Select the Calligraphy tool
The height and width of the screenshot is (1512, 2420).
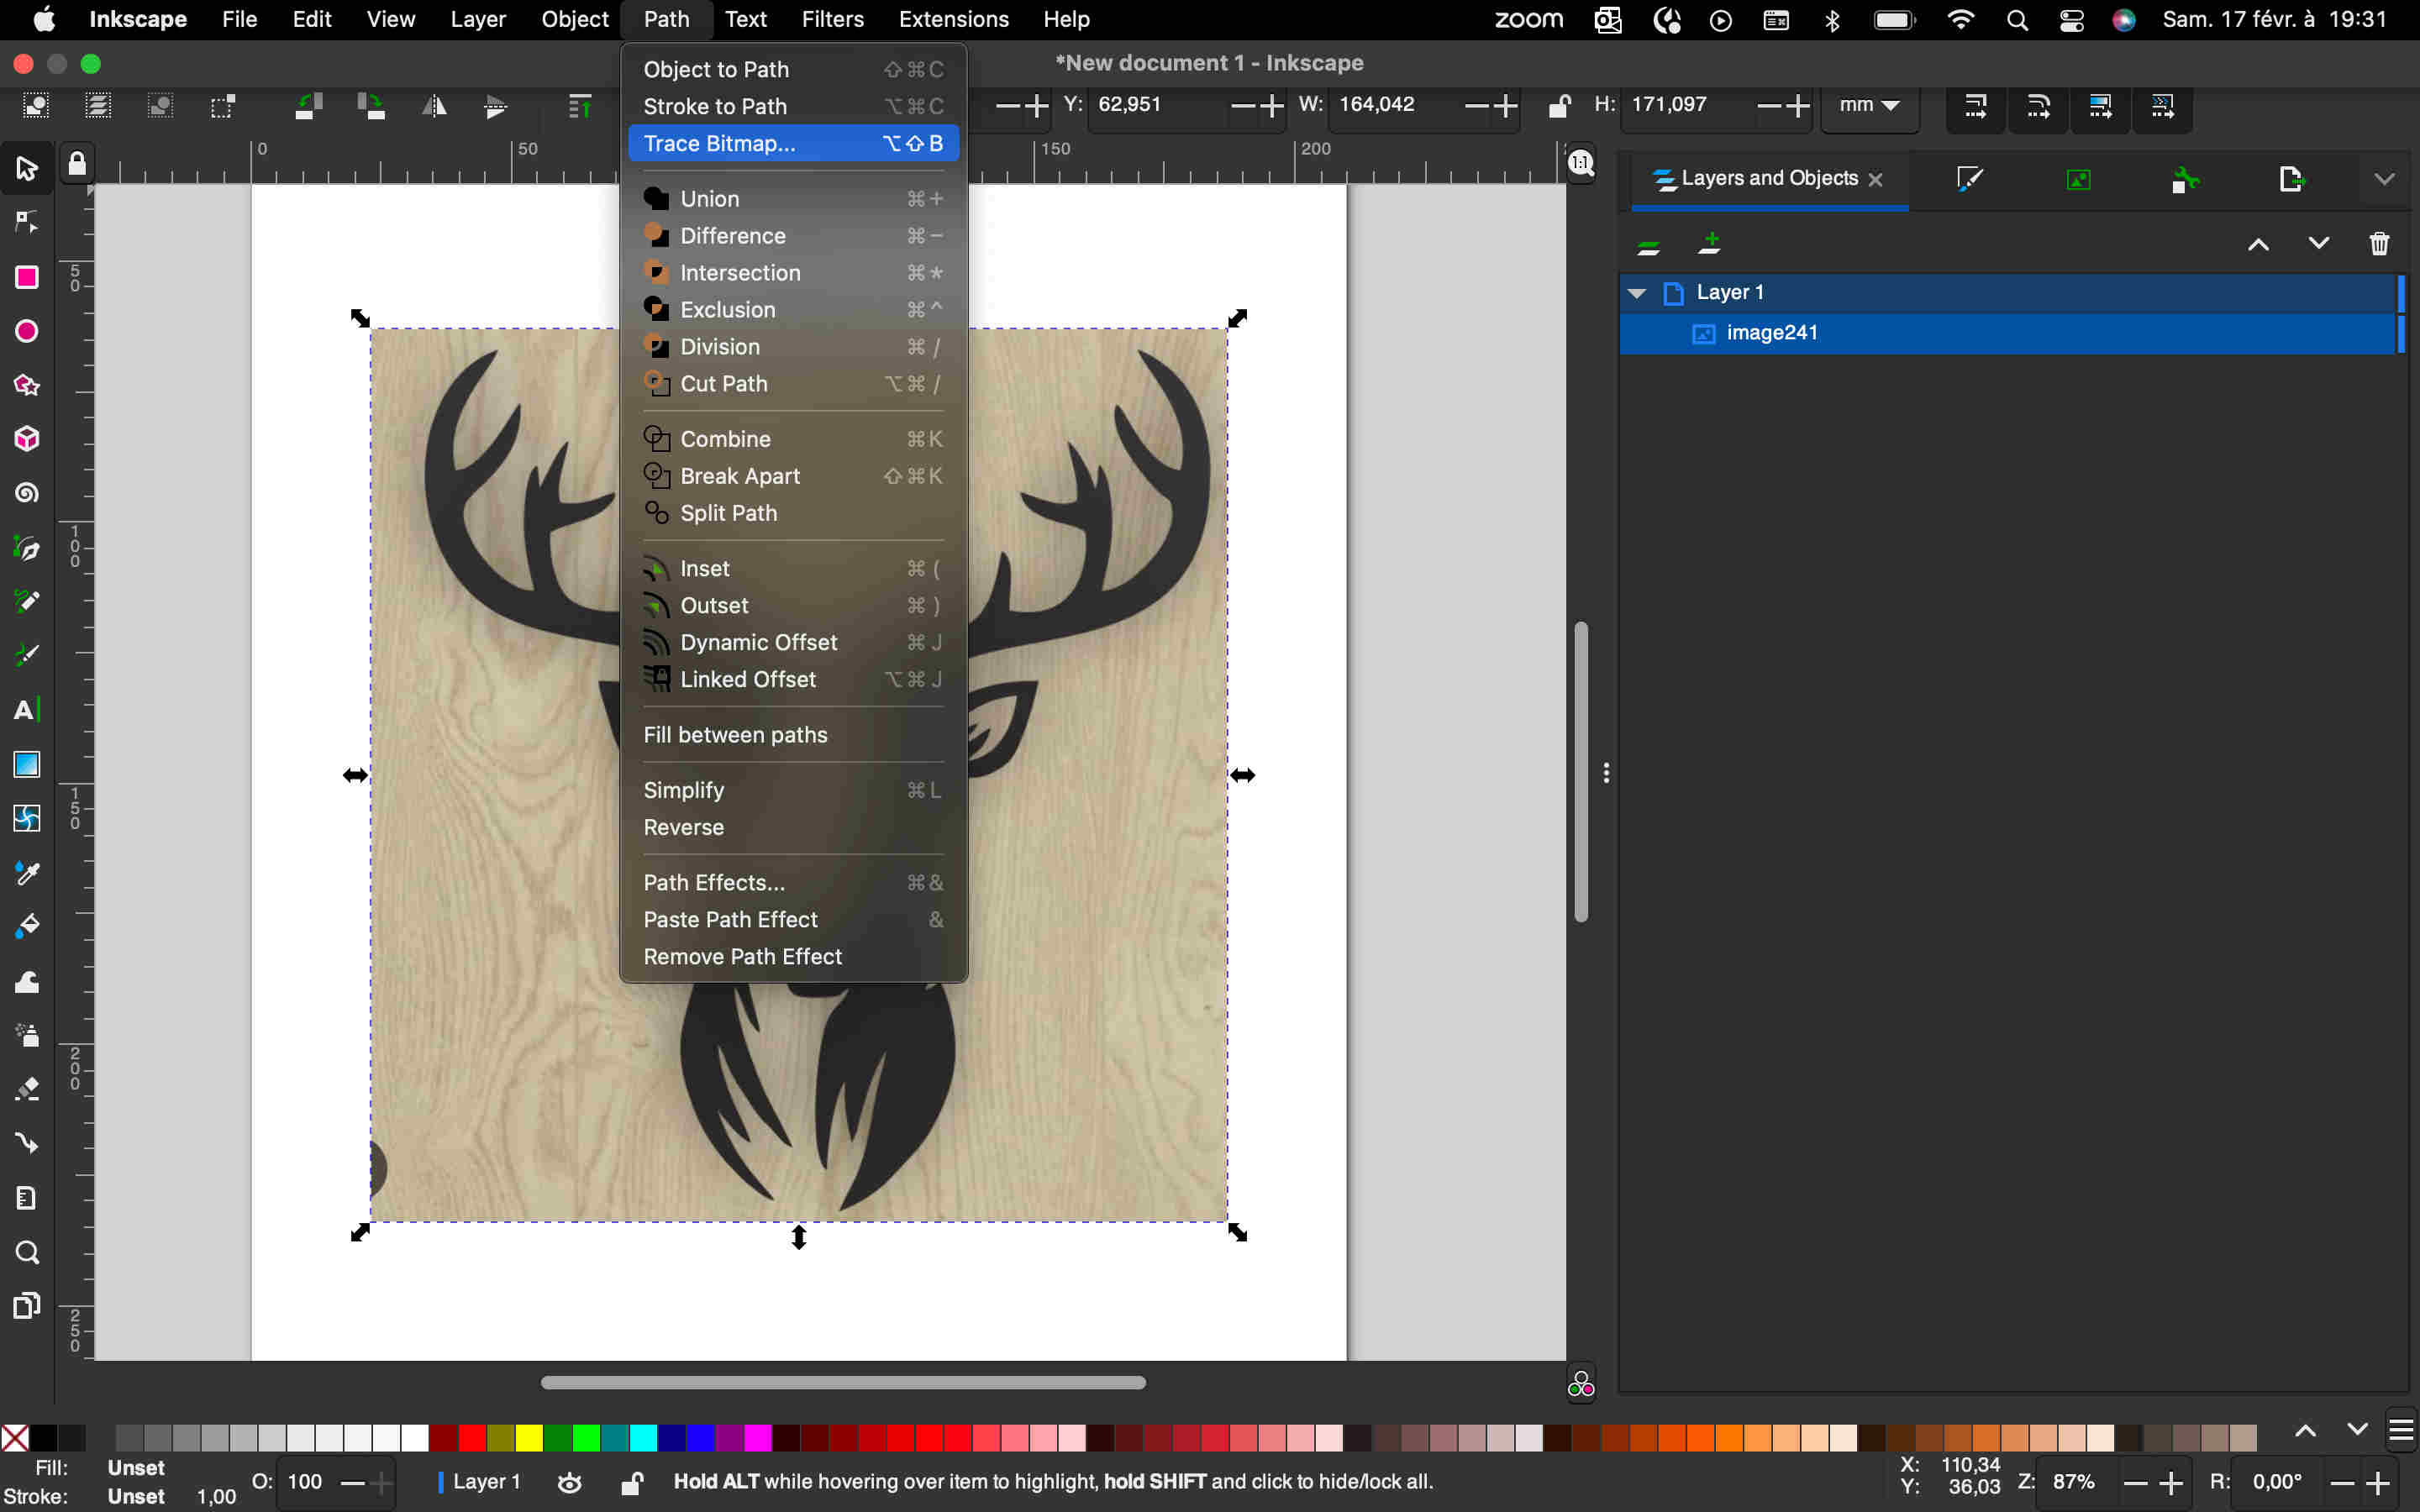(x=27, y=656)
